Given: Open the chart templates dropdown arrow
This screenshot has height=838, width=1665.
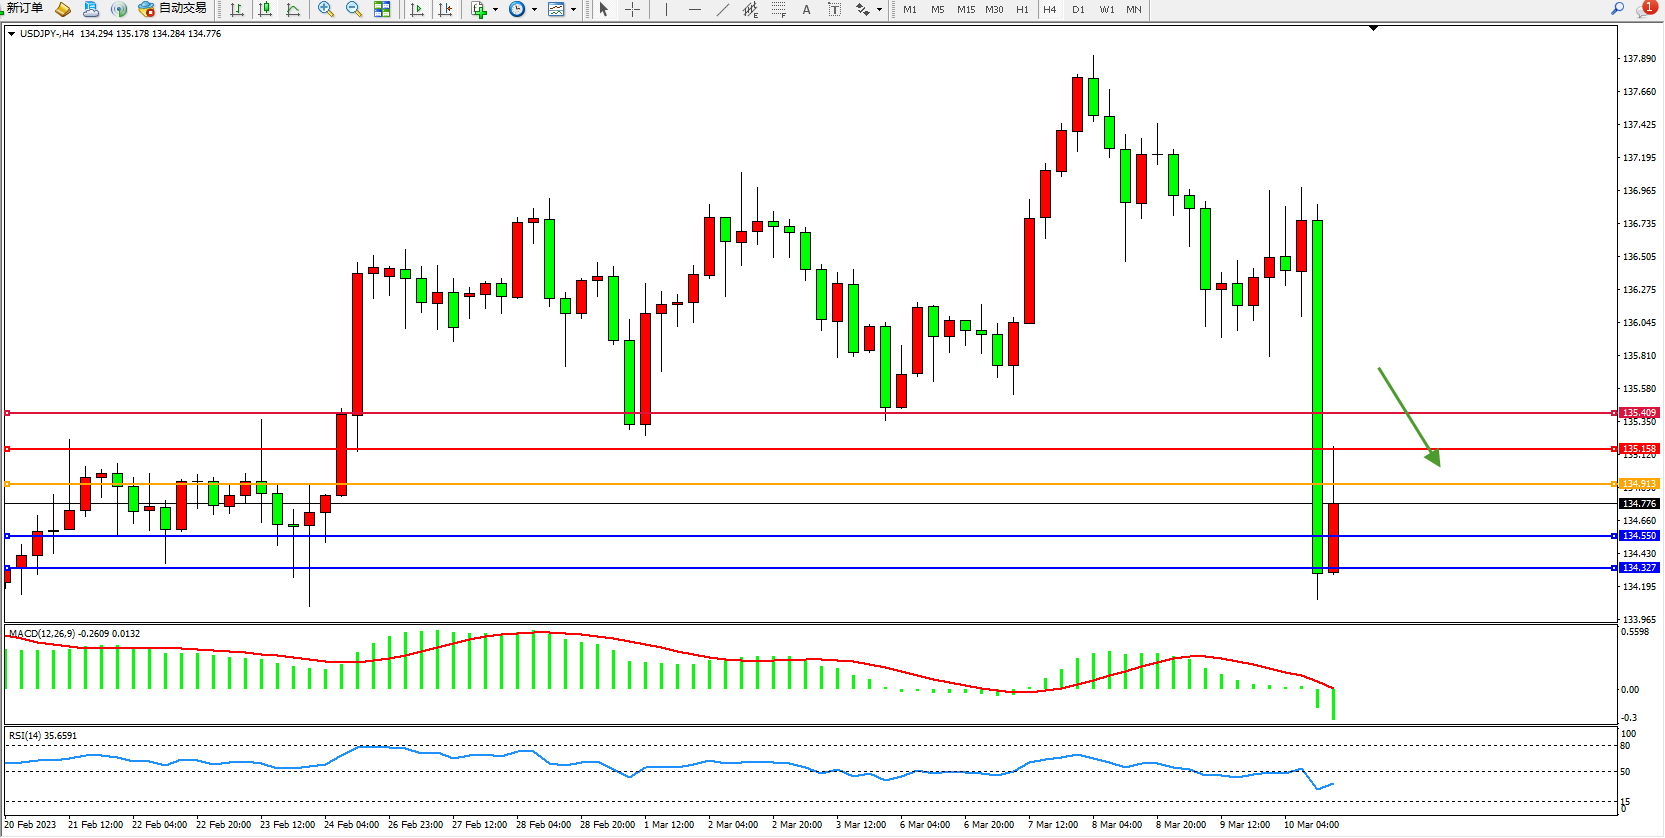Looking at the screenshot, I should point(573,10).
